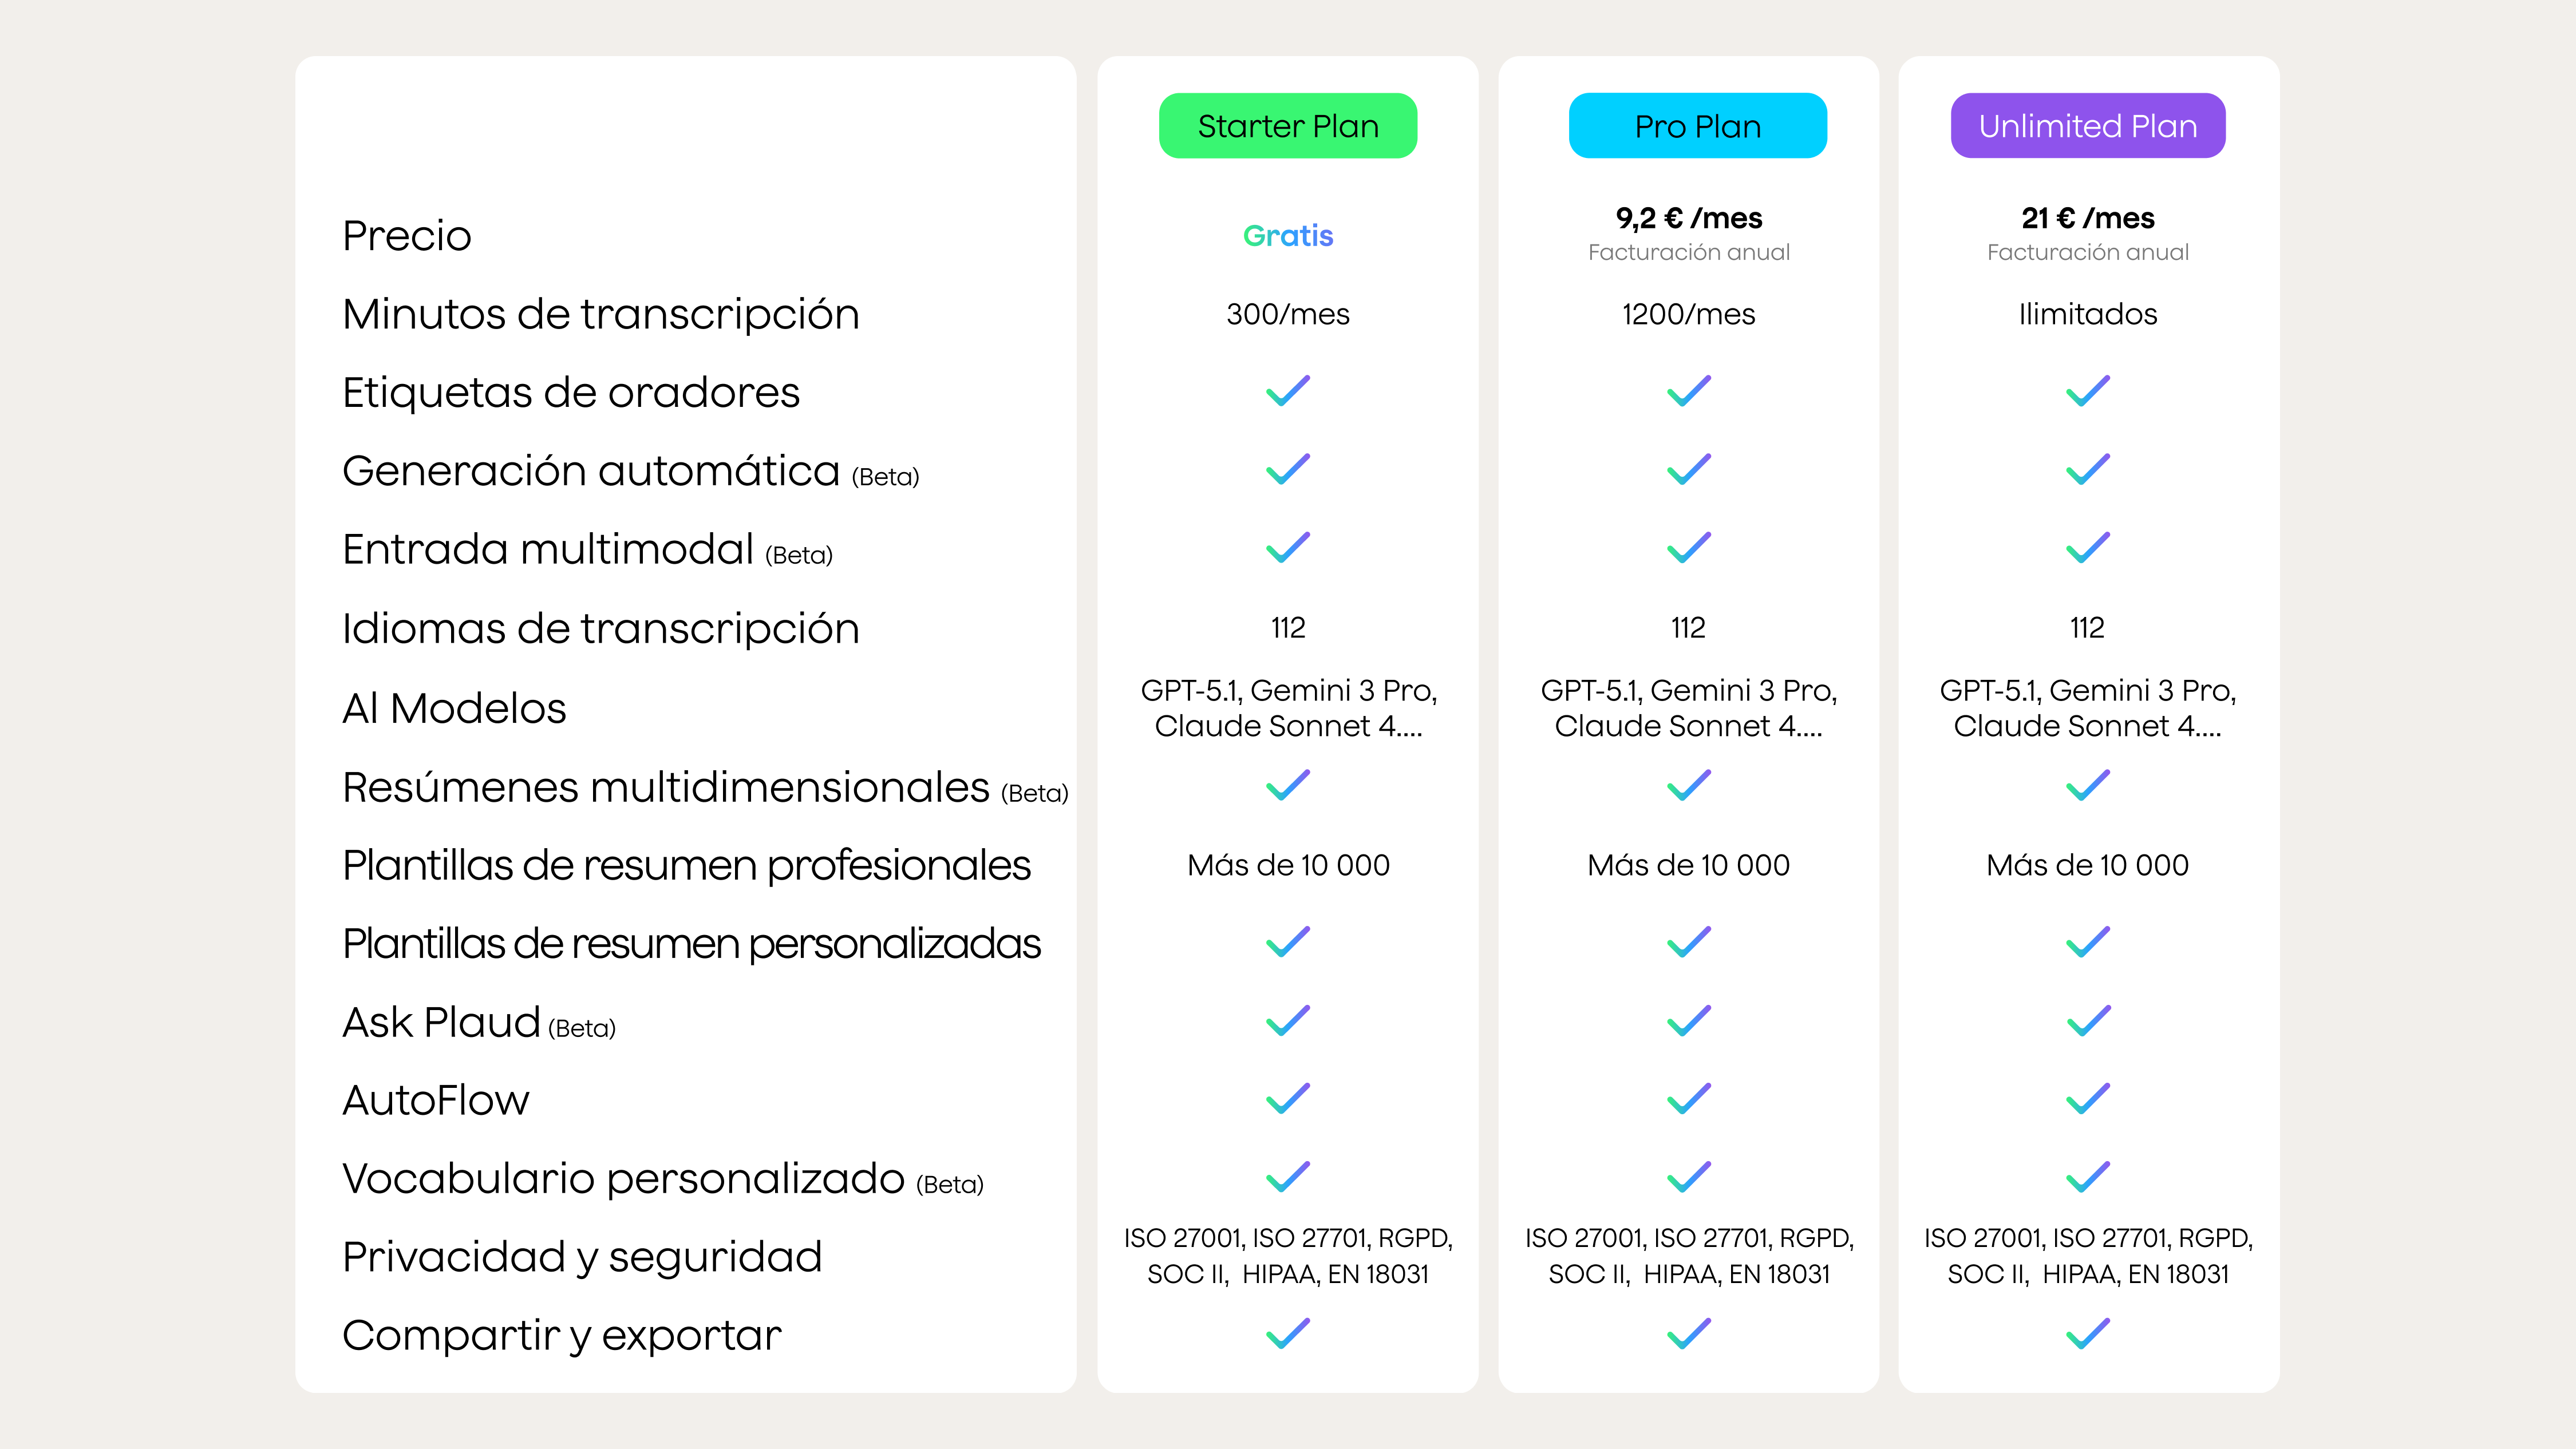
Task: Click Starter Plan's Etiquetas de oradores checkmark
Action: click(x=1287, y=391)
